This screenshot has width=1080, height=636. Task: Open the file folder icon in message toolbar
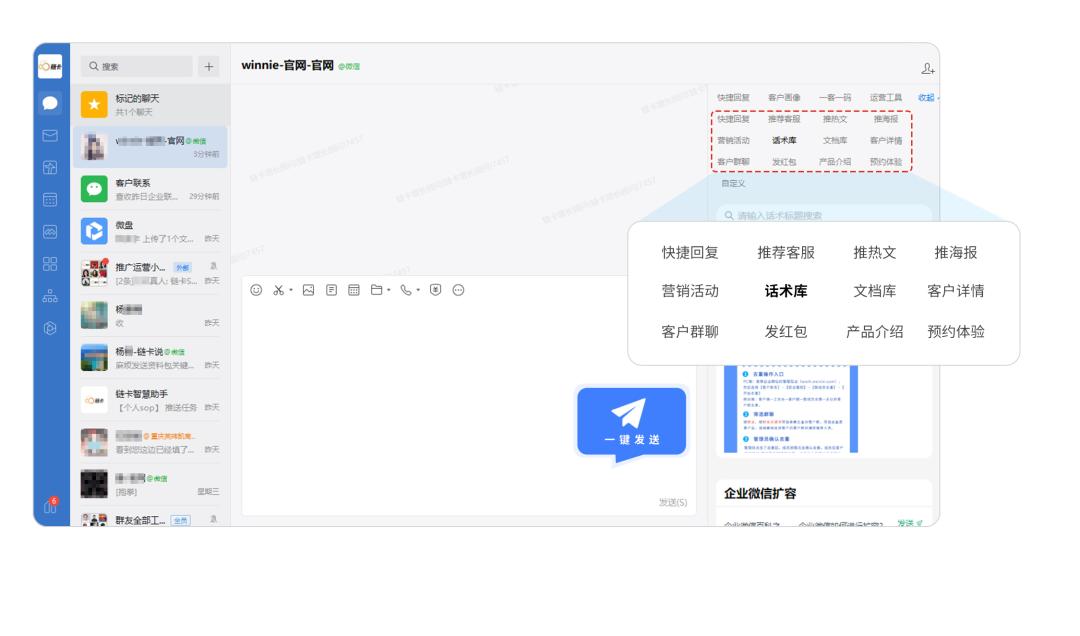coord(378,289)
